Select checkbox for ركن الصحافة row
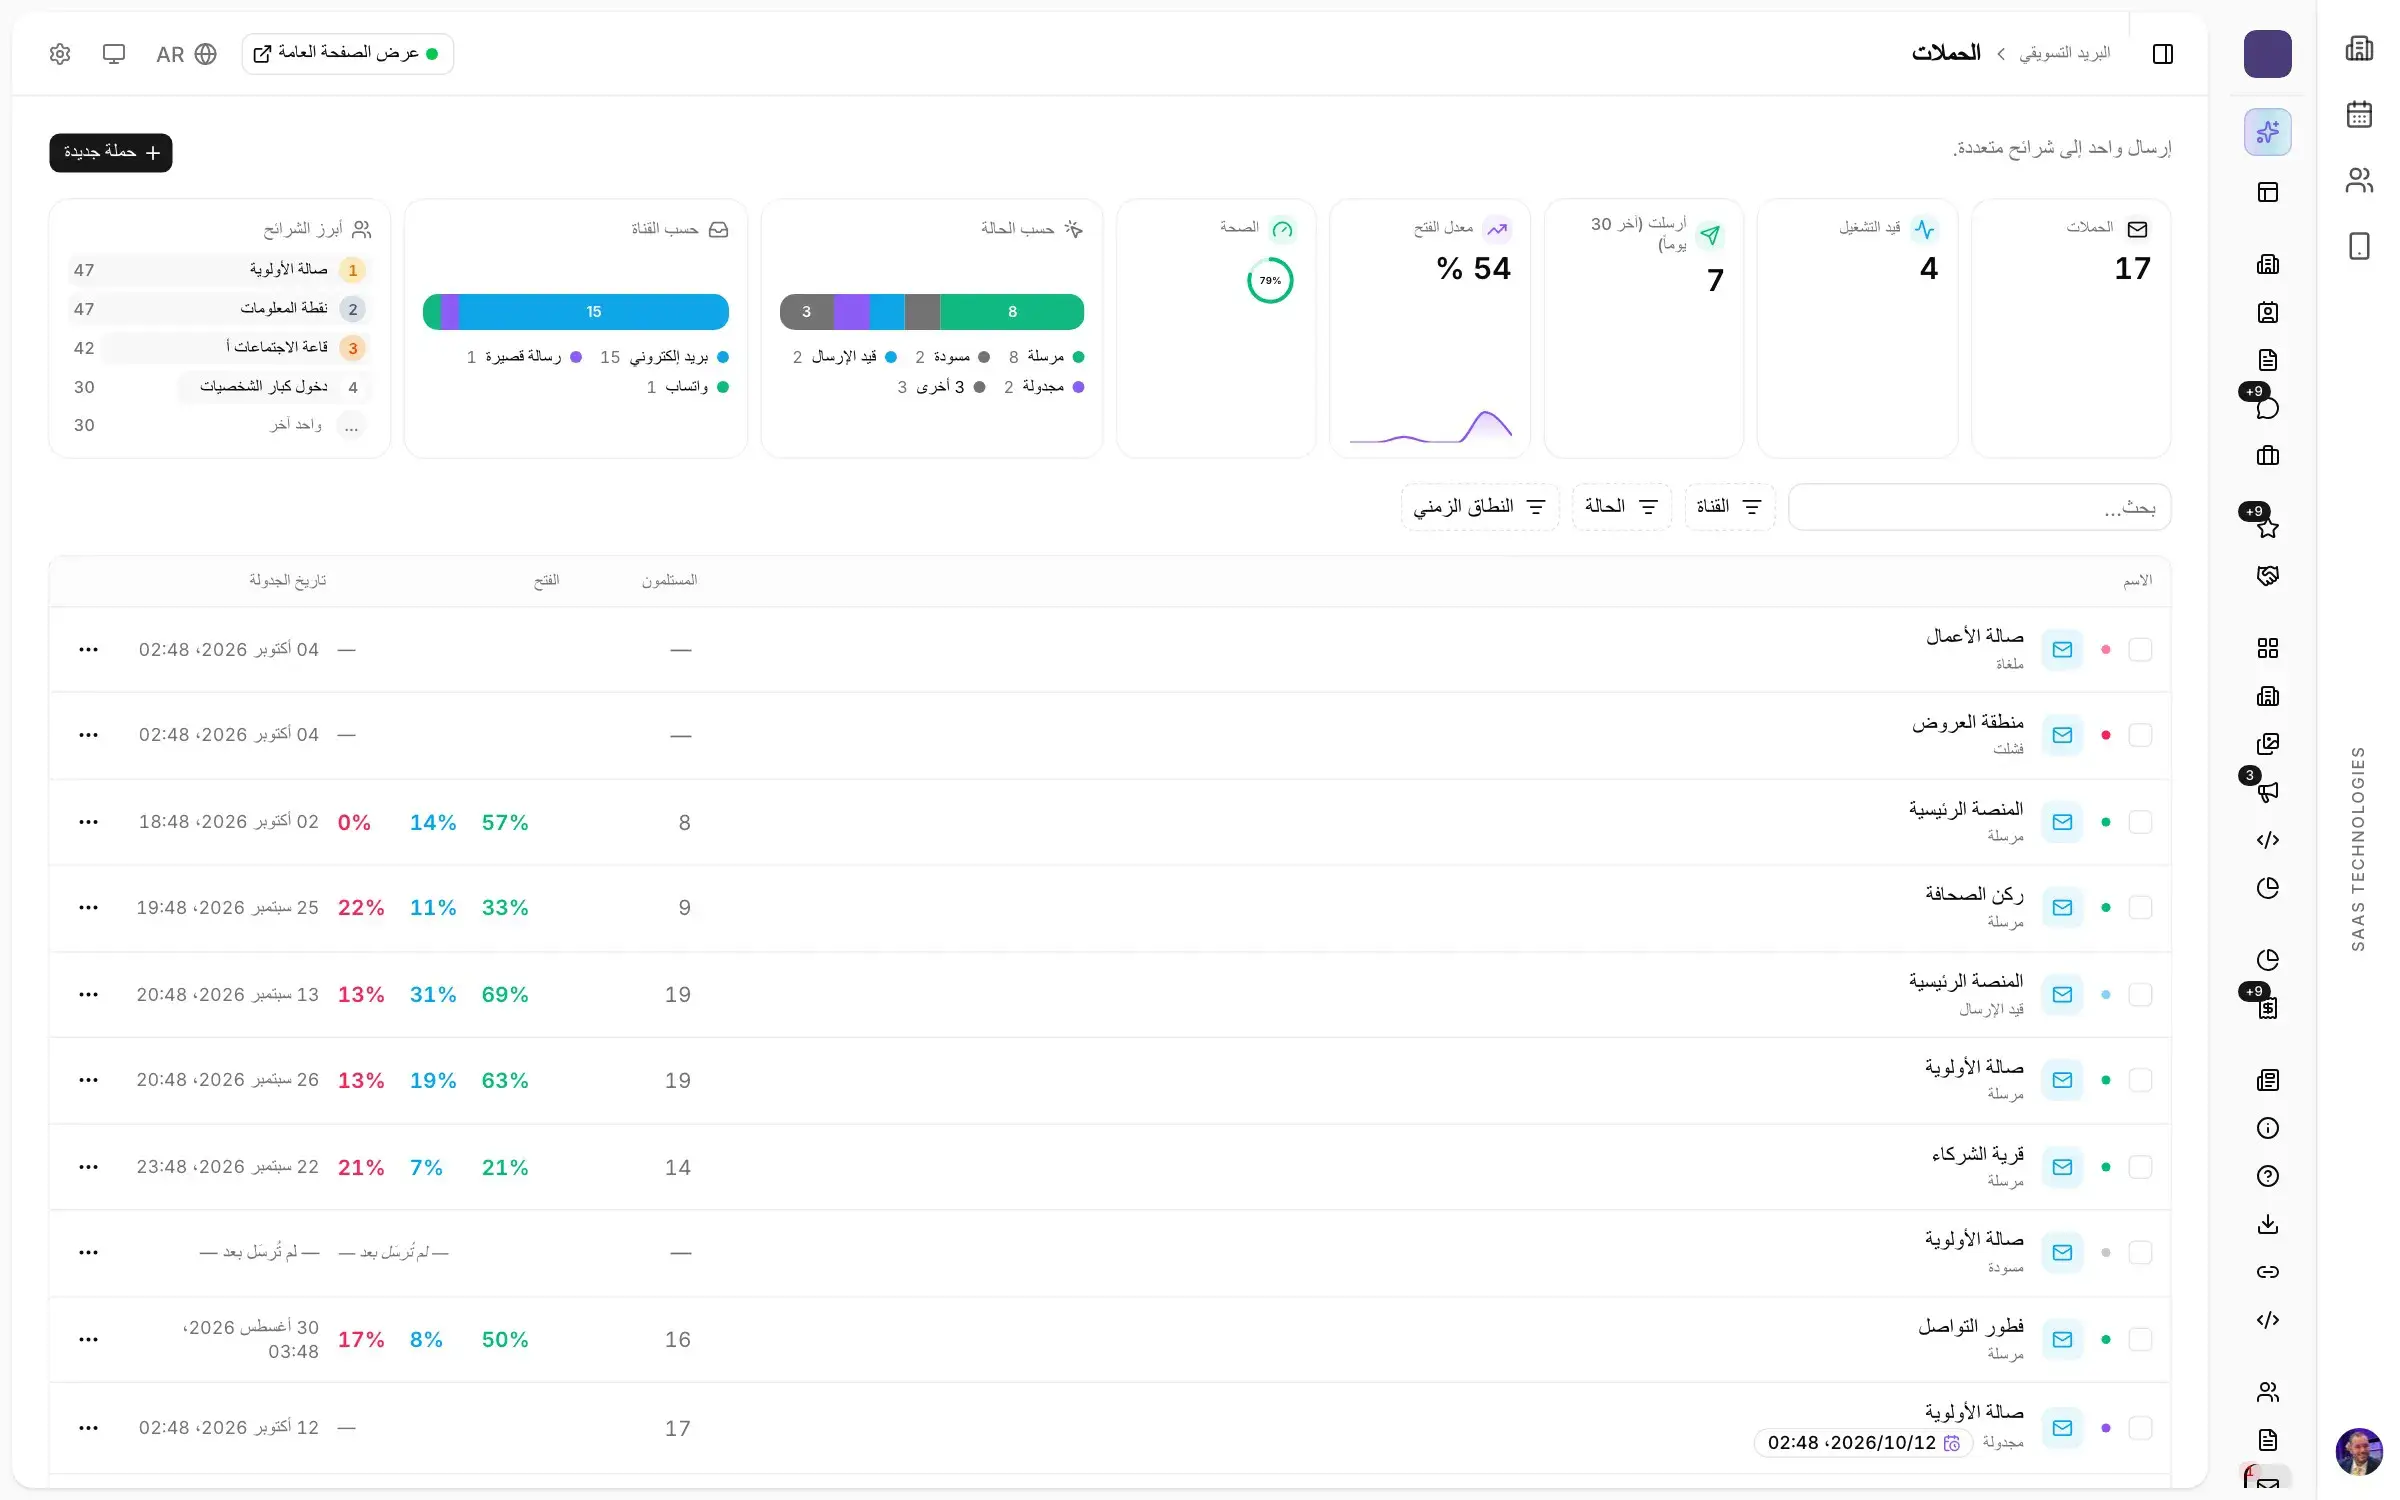 click(x=2140, y=908)
